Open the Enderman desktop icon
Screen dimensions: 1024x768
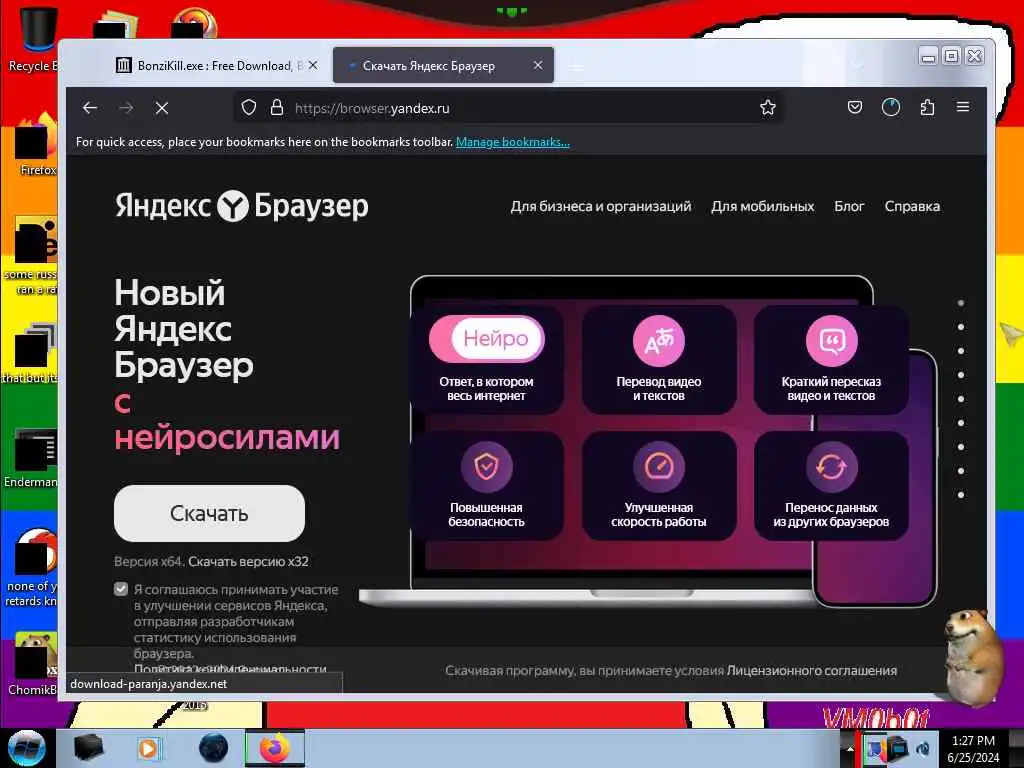(x=33, y=457)
